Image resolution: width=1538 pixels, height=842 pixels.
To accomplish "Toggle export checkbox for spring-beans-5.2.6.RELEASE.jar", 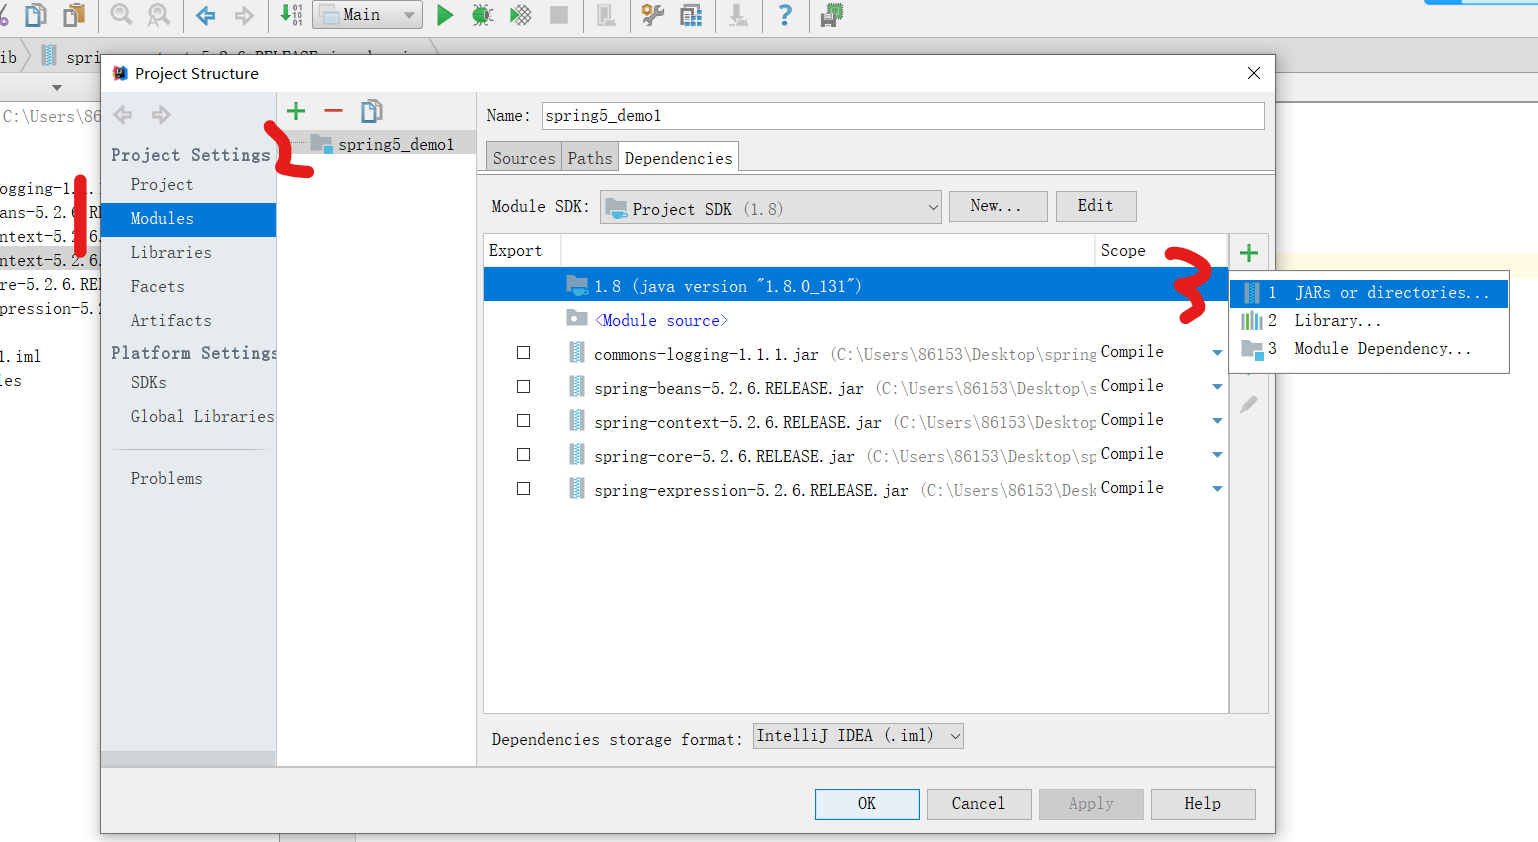I will (523, 387).
